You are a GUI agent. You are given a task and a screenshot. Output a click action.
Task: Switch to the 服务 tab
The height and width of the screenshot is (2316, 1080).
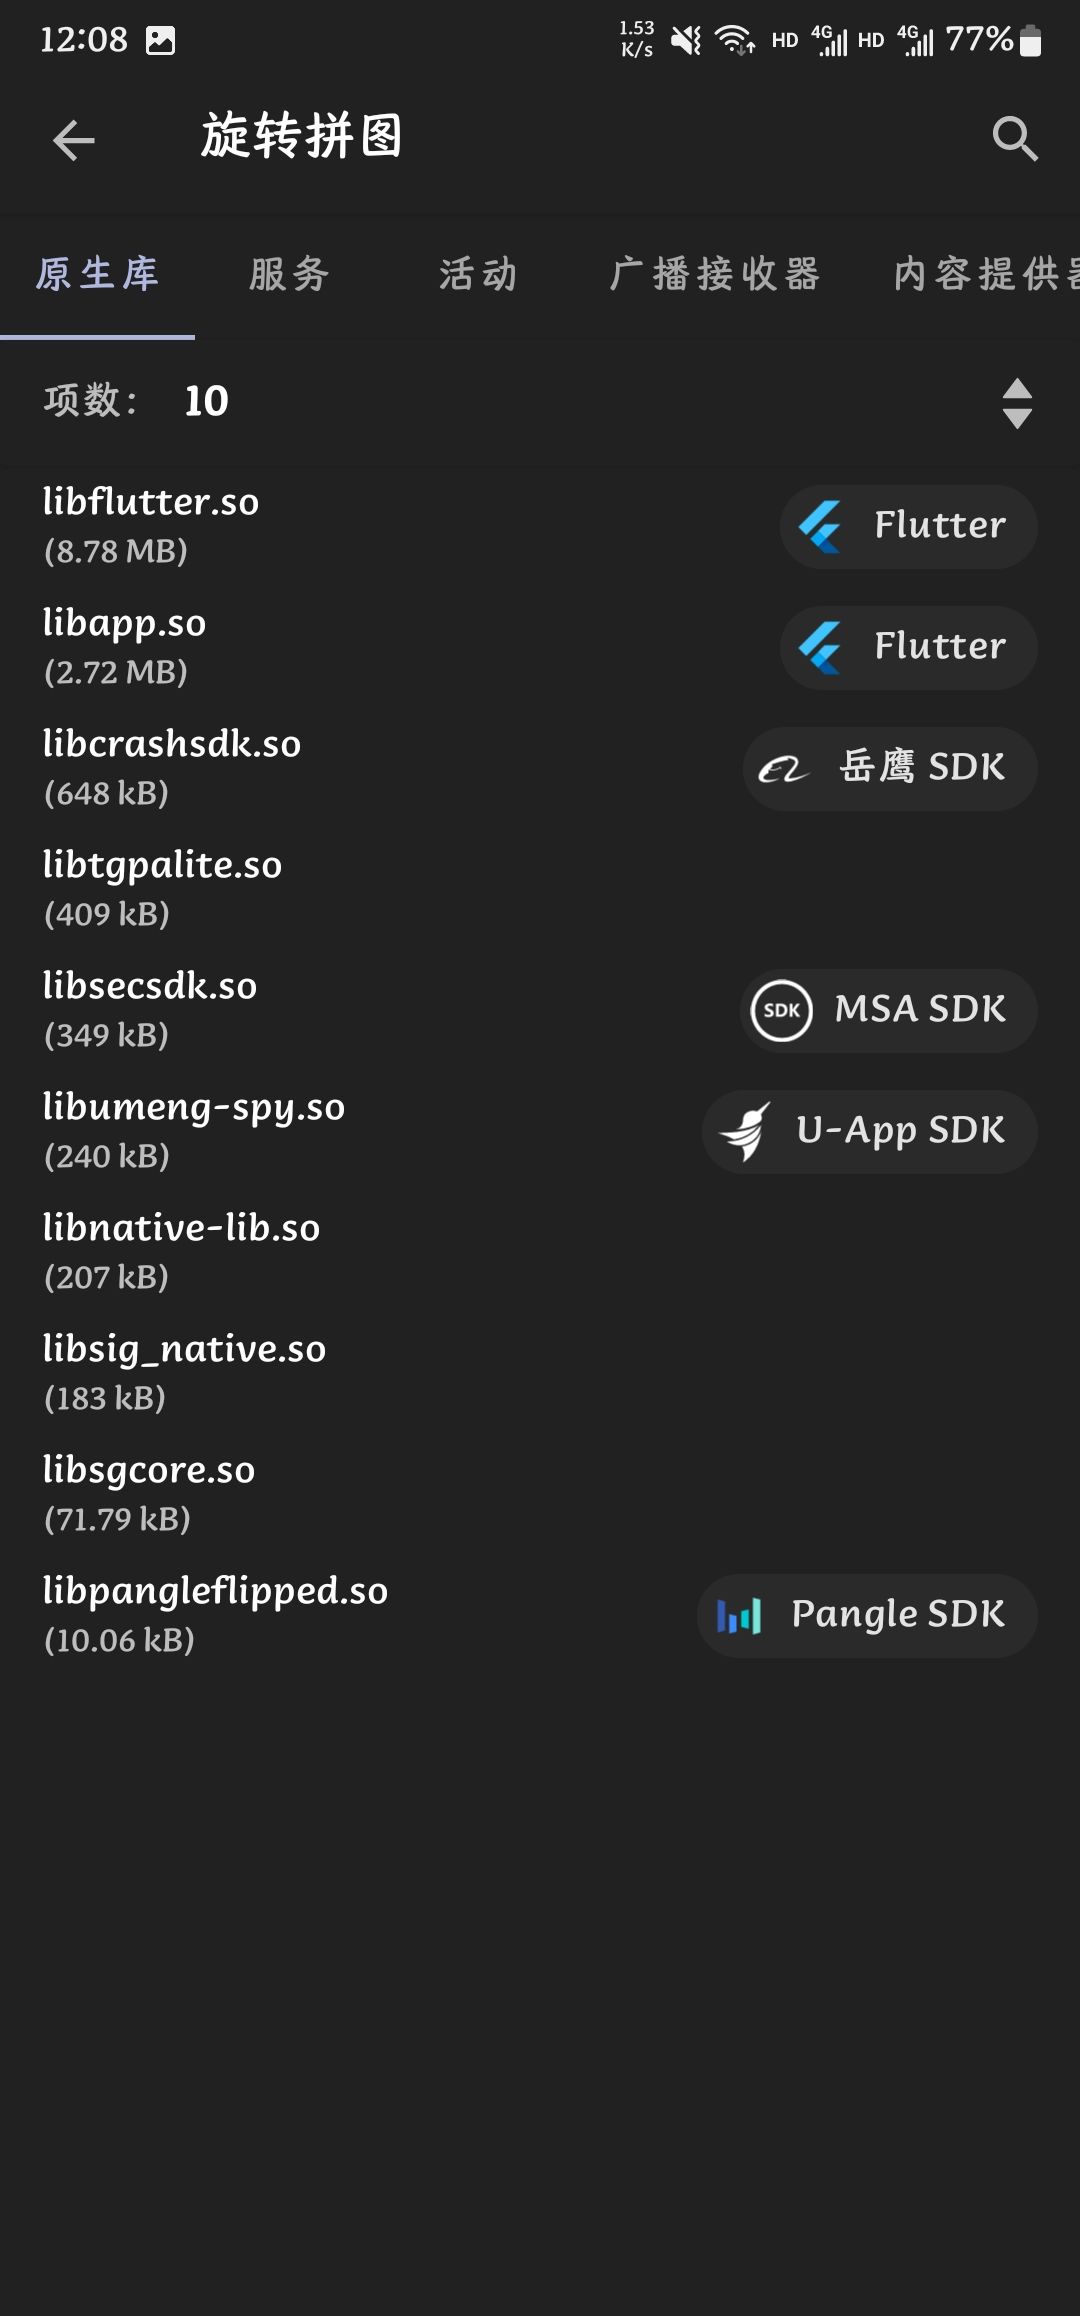[289, 274]
